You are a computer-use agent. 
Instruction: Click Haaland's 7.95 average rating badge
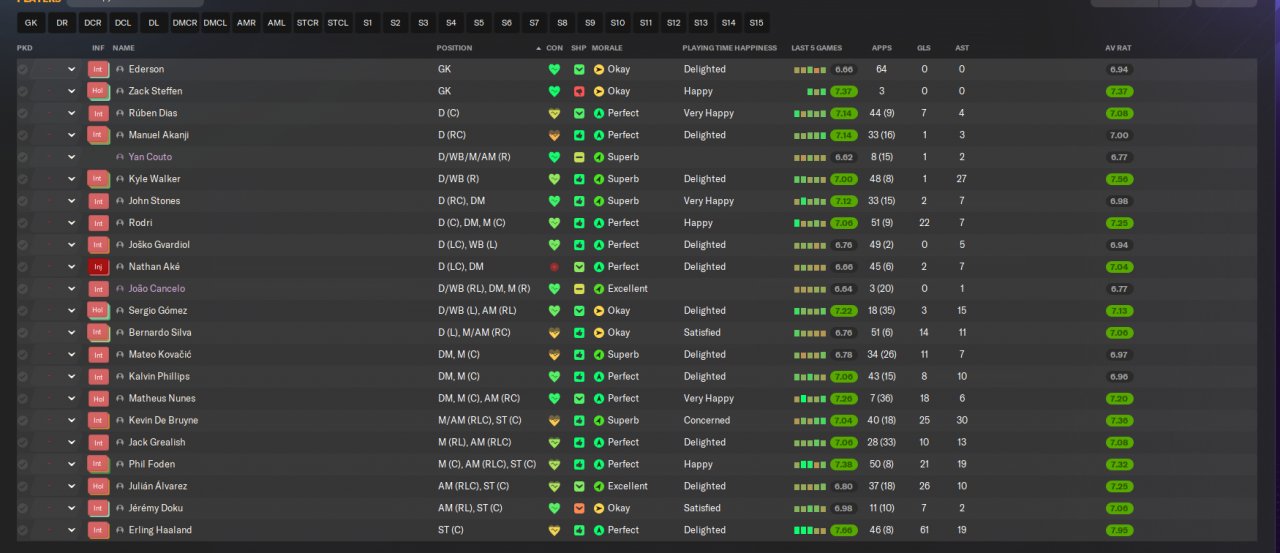click(1119, 530)
